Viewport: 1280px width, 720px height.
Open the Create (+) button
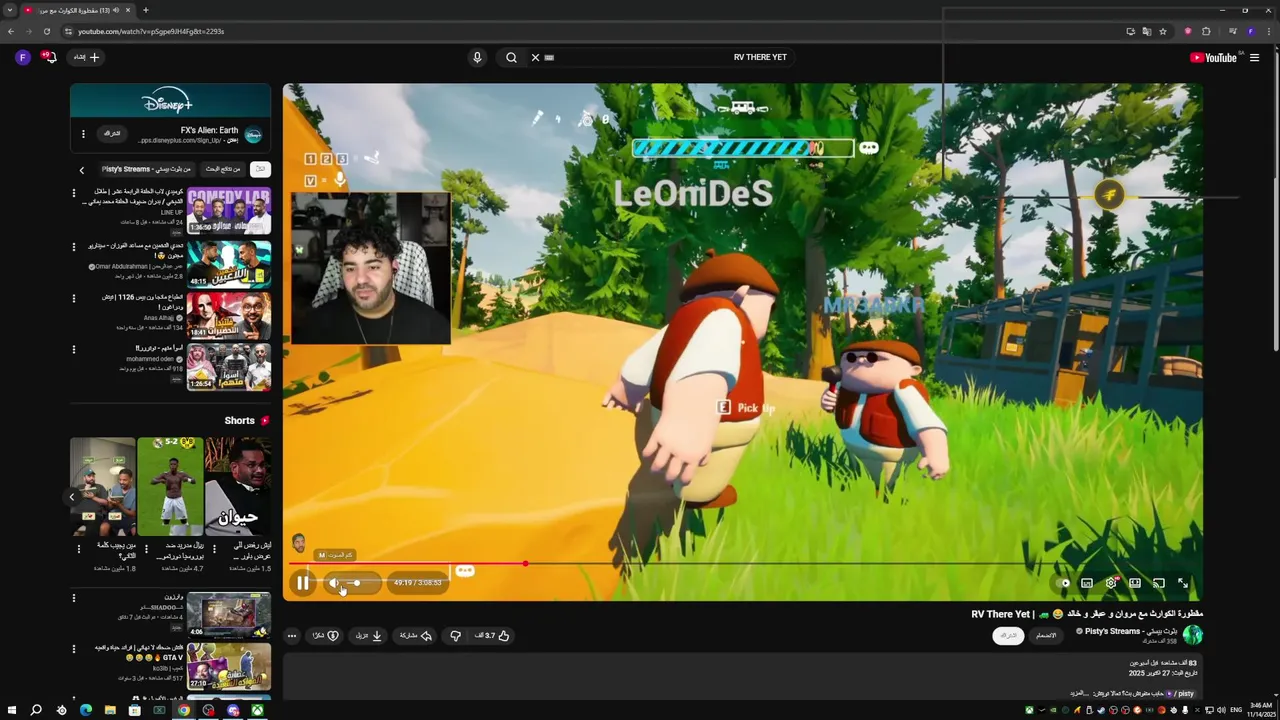point(87,57)
